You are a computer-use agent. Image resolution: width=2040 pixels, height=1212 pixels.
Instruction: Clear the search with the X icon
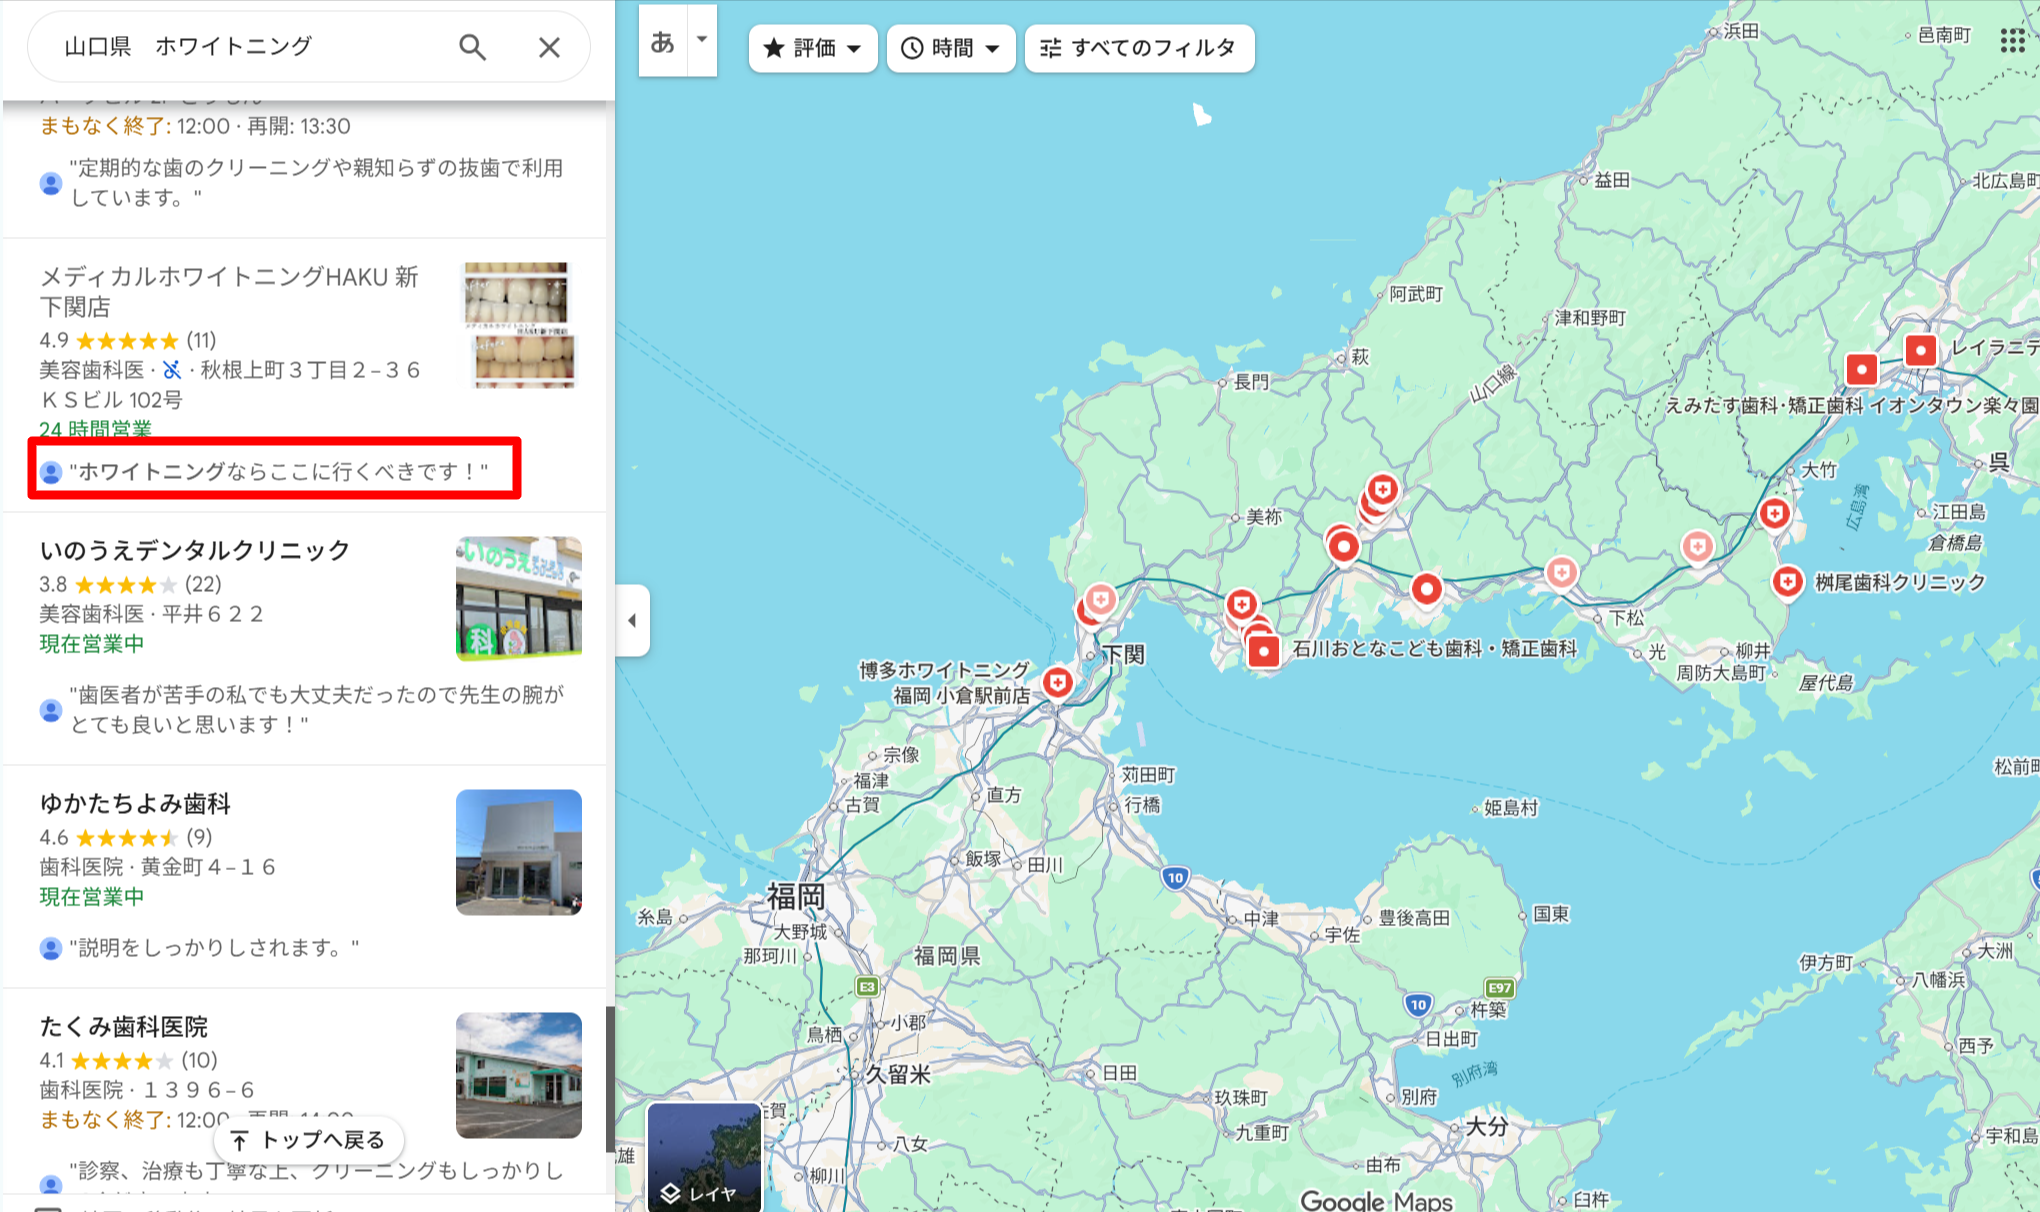coord(549,47)
